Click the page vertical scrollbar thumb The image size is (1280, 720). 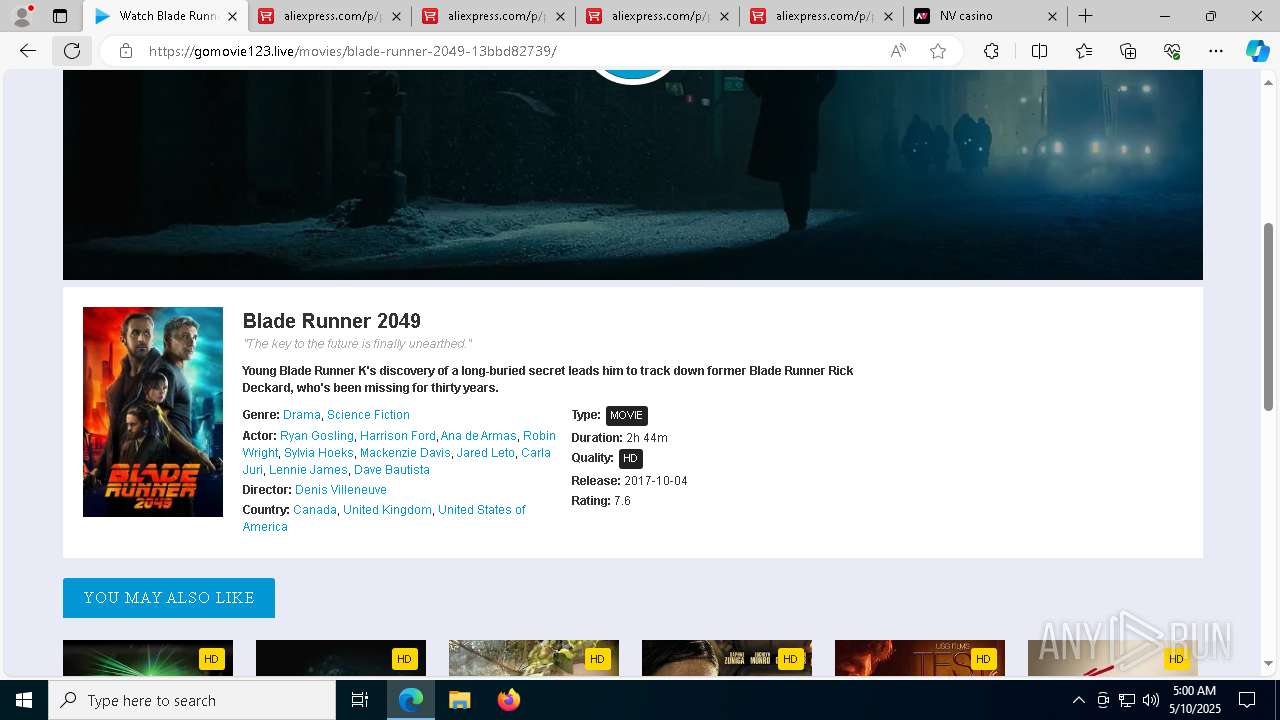tap(1269, 316)
